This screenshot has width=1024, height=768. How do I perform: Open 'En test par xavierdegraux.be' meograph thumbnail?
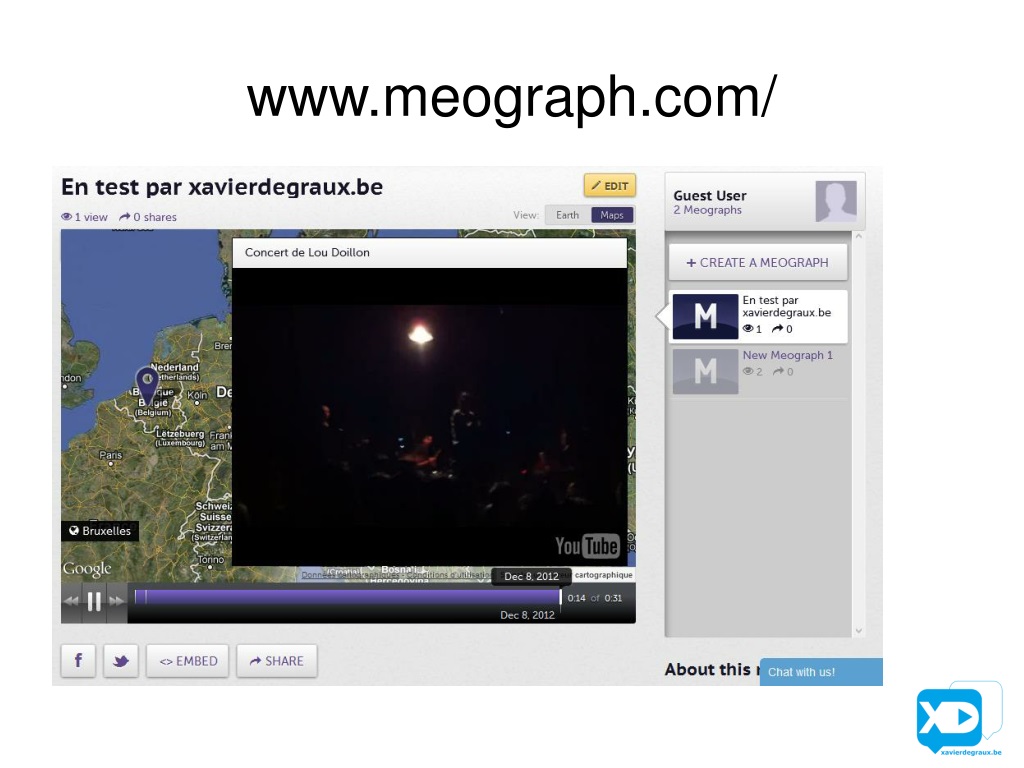(x=705, y=317)
